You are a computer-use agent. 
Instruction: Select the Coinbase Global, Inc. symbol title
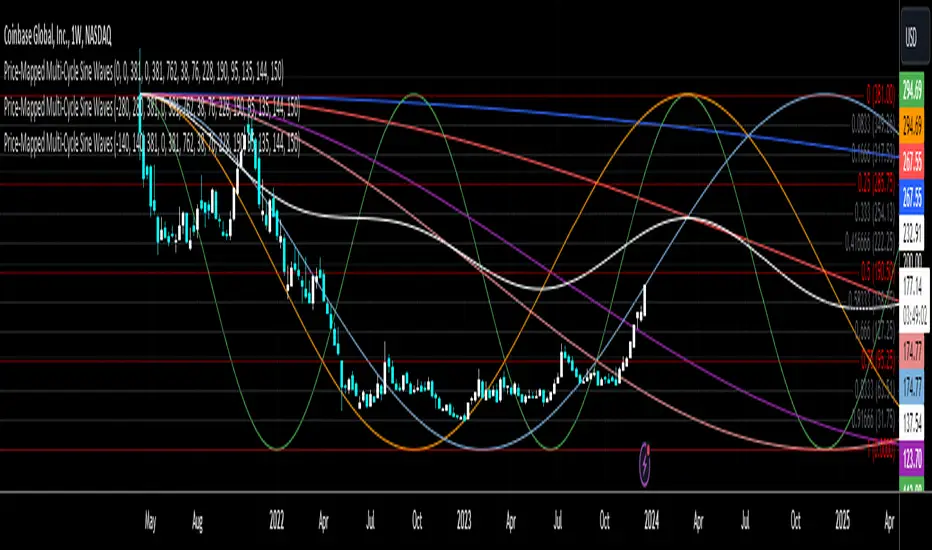point(58,37)
